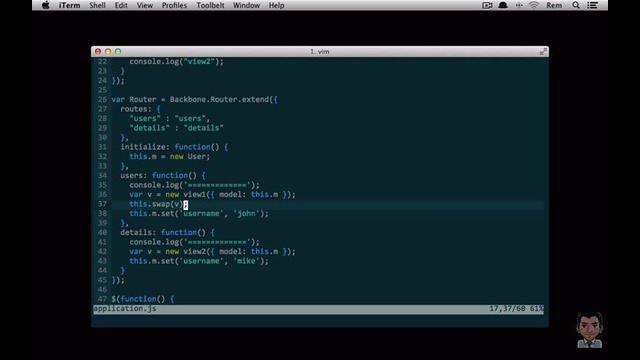Click the screen recording camera menu bar icon

487,5
